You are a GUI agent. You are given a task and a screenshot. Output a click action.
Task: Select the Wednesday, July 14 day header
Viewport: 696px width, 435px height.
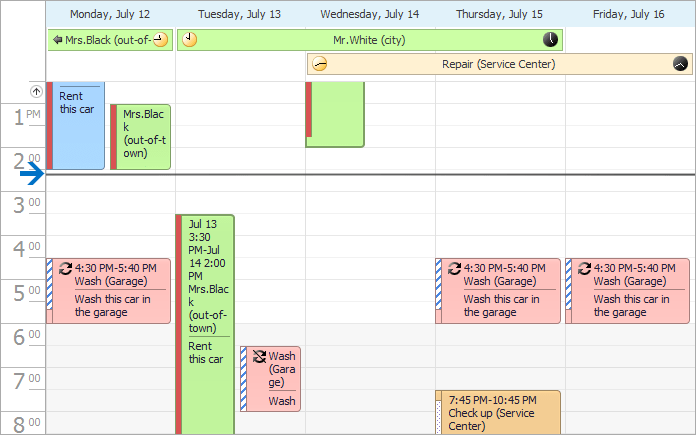click(x=370, y=15)
